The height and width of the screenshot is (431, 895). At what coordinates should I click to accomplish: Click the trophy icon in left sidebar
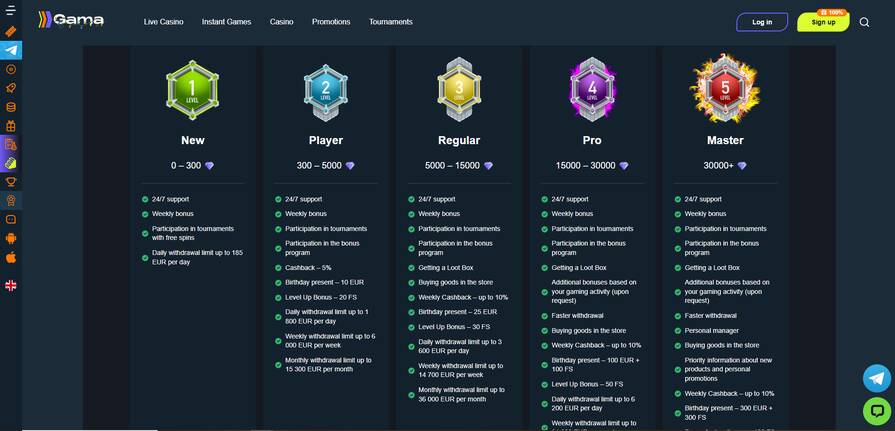(x=11, y=182)
